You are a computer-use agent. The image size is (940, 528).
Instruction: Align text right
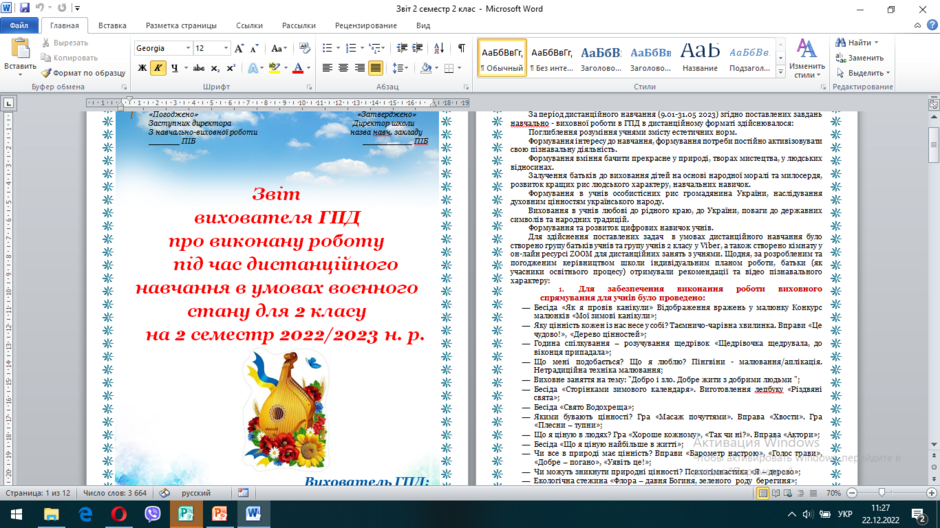359,68
